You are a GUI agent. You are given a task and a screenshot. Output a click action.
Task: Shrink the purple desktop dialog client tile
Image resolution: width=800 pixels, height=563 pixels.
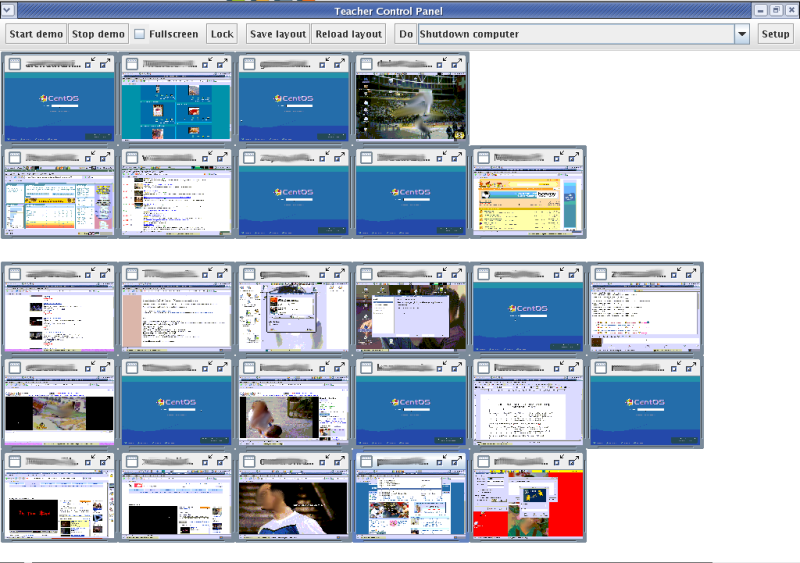click(x=441, y=274)
